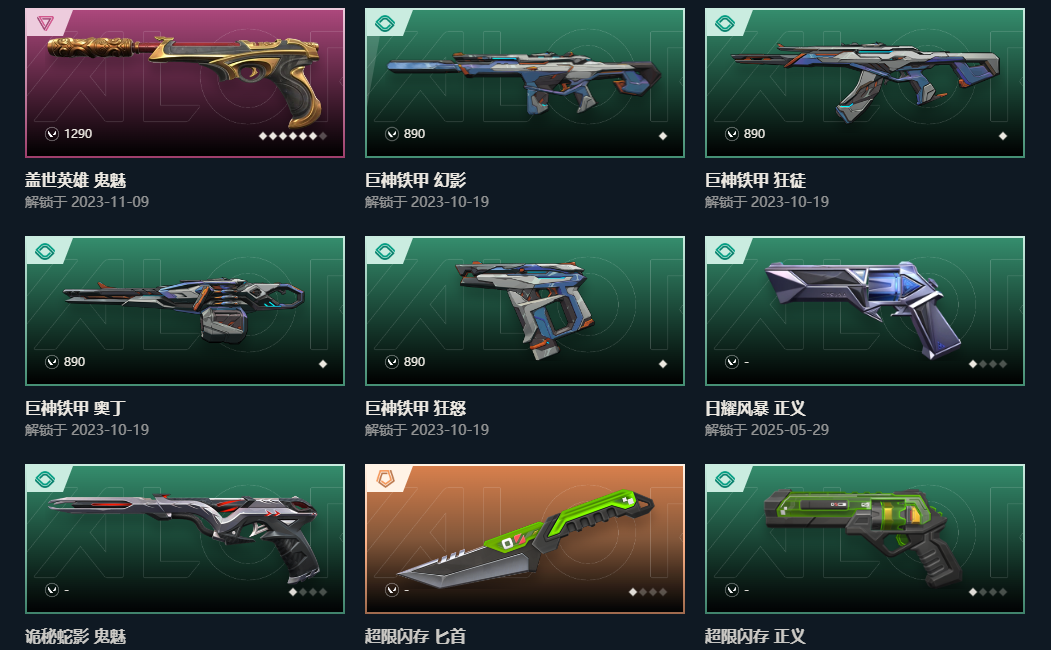The height and width of the screenshot is (650, 1051).
Task: Click the 诡秘蛇影 鬼魅 skin name text
Action: click(76, 636)
